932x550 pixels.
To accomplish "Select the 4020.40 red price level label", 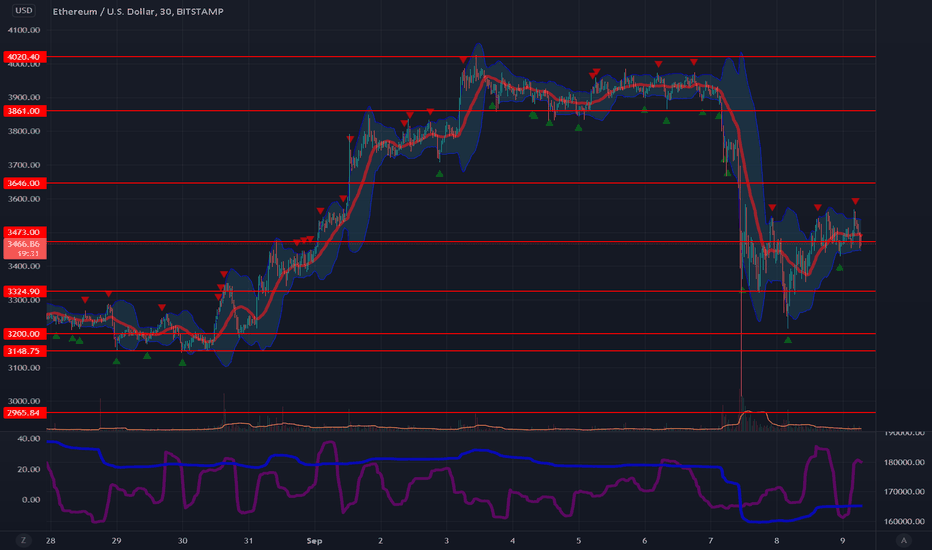I will tap(24, 57).
